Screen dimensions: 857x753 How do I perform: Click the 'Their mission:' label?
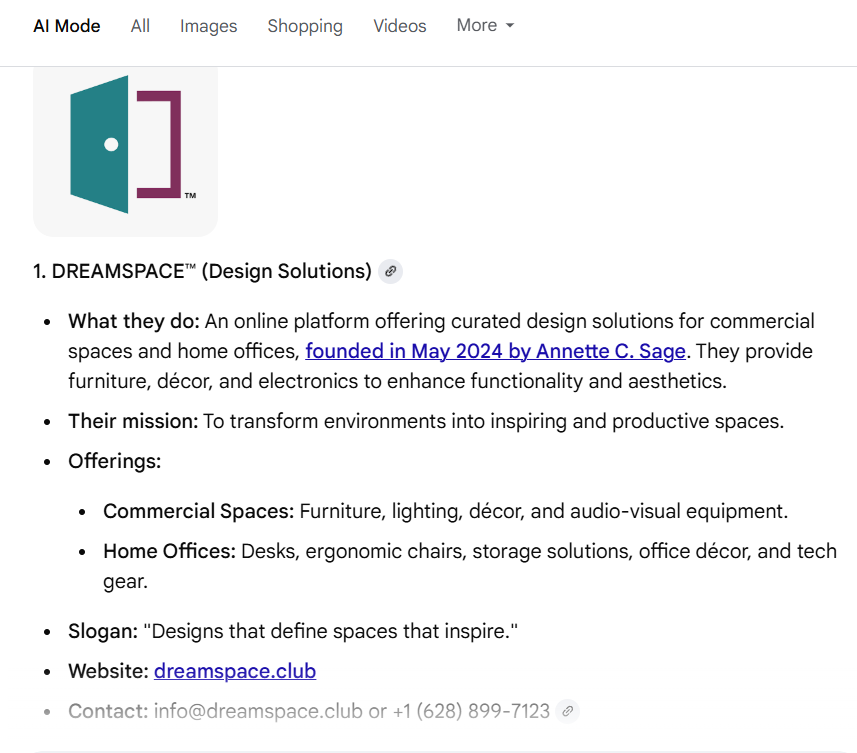click(x=133, y=421)
